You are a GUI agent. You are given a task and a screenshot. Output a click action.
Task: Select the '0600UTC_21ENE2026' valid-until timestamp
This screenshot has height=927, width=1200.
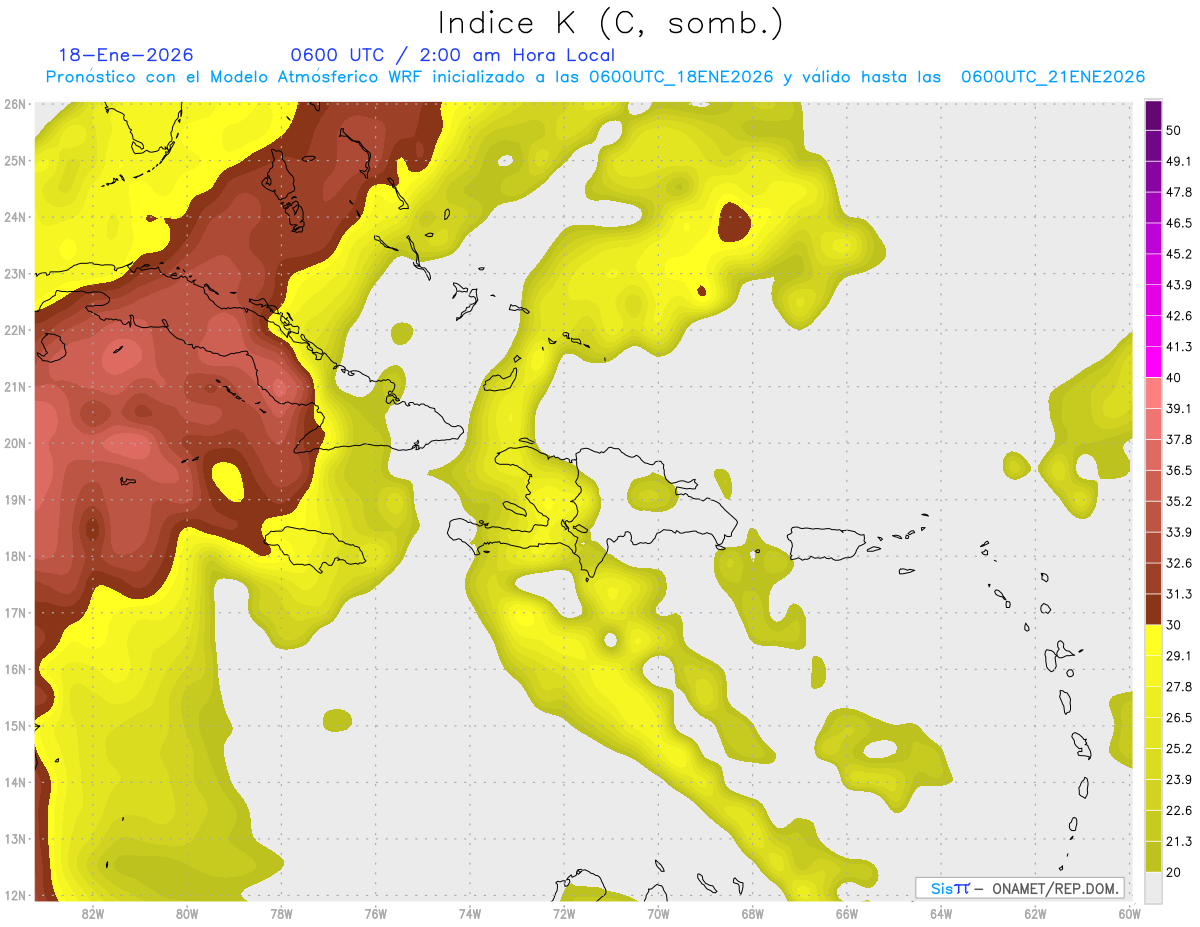click(x=1053, y=77)
